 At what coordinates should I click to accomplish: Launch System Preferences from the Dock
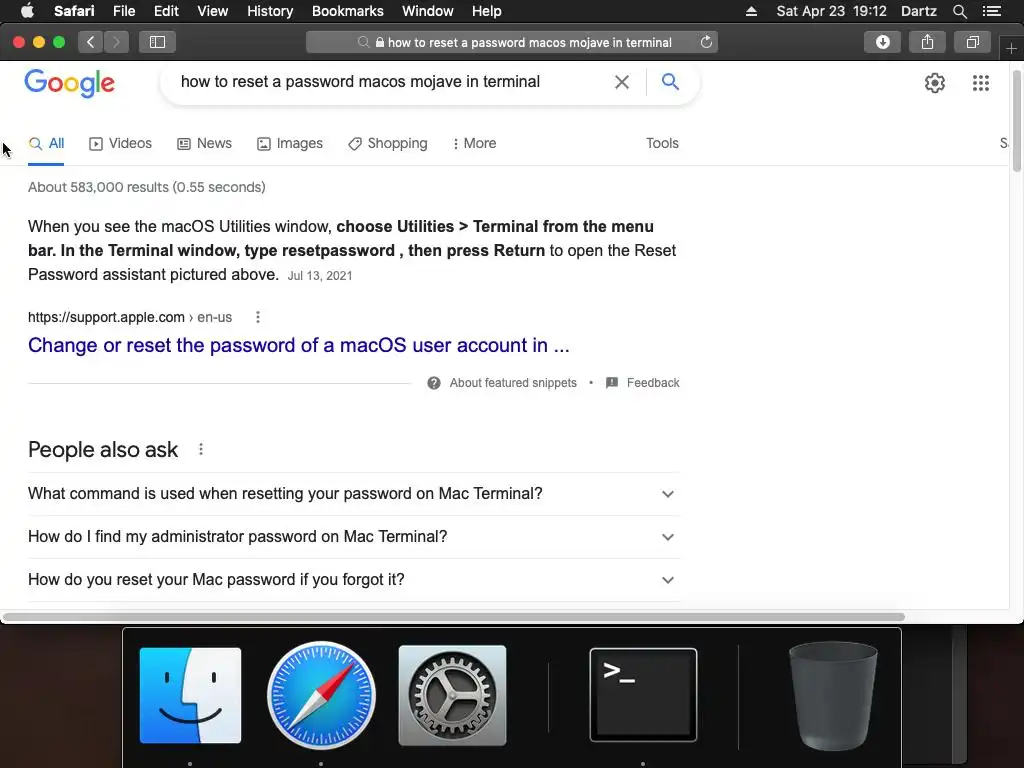(x=453, y=695)
